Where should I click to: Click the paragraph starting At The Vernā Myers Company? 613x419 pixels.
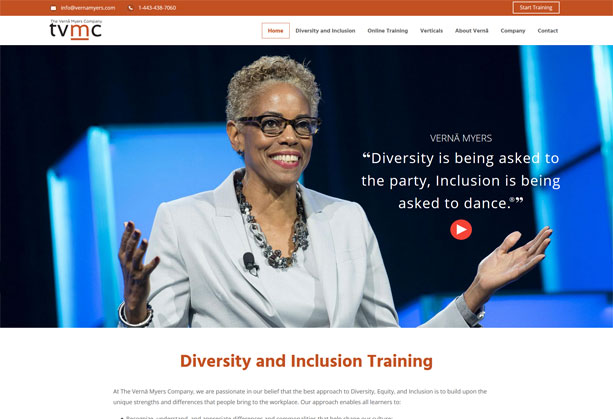click(300, 396)
